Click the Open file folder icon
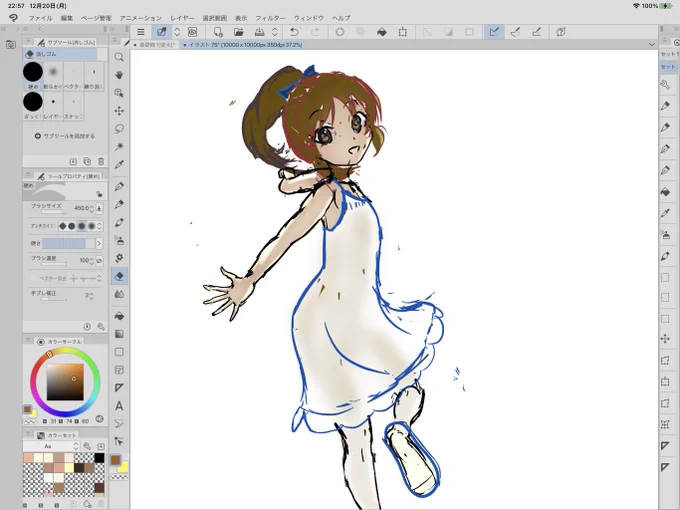The image size is (680, 510). (238, 32)
